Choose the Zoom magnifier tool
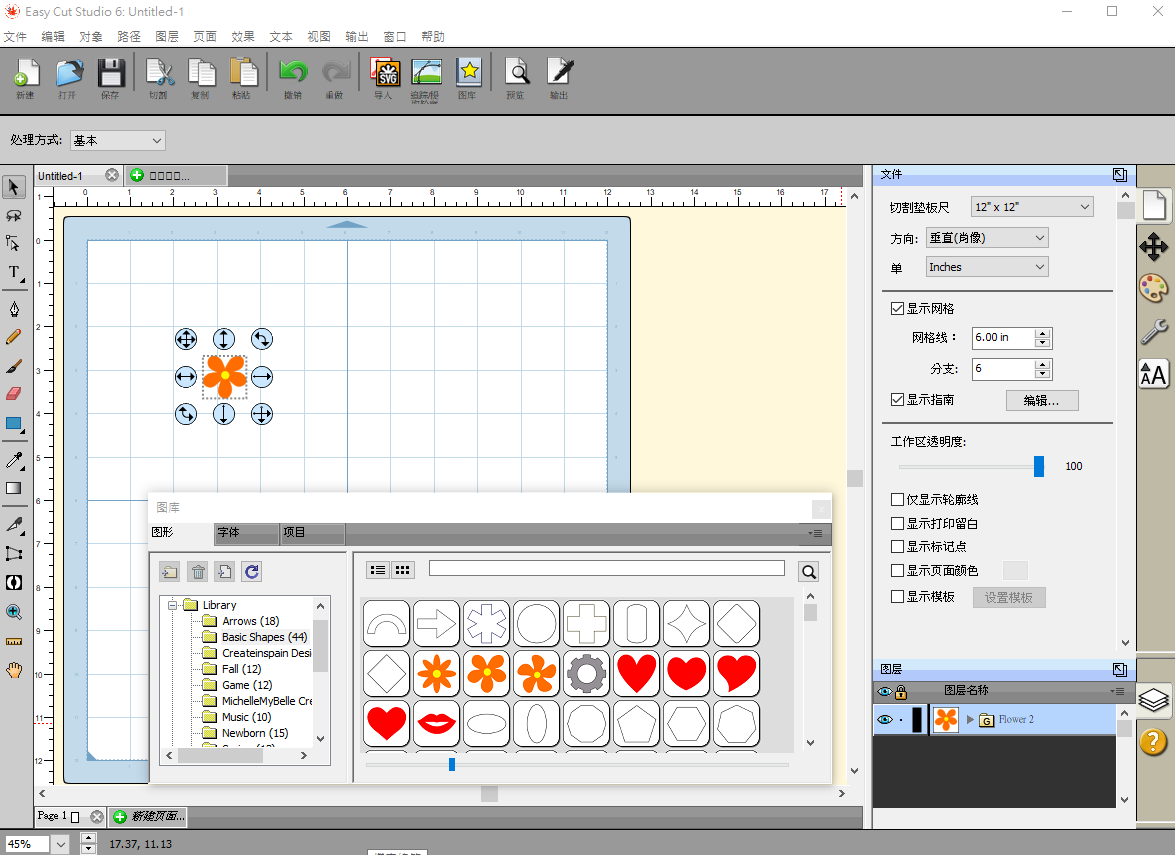 [14, 612]
